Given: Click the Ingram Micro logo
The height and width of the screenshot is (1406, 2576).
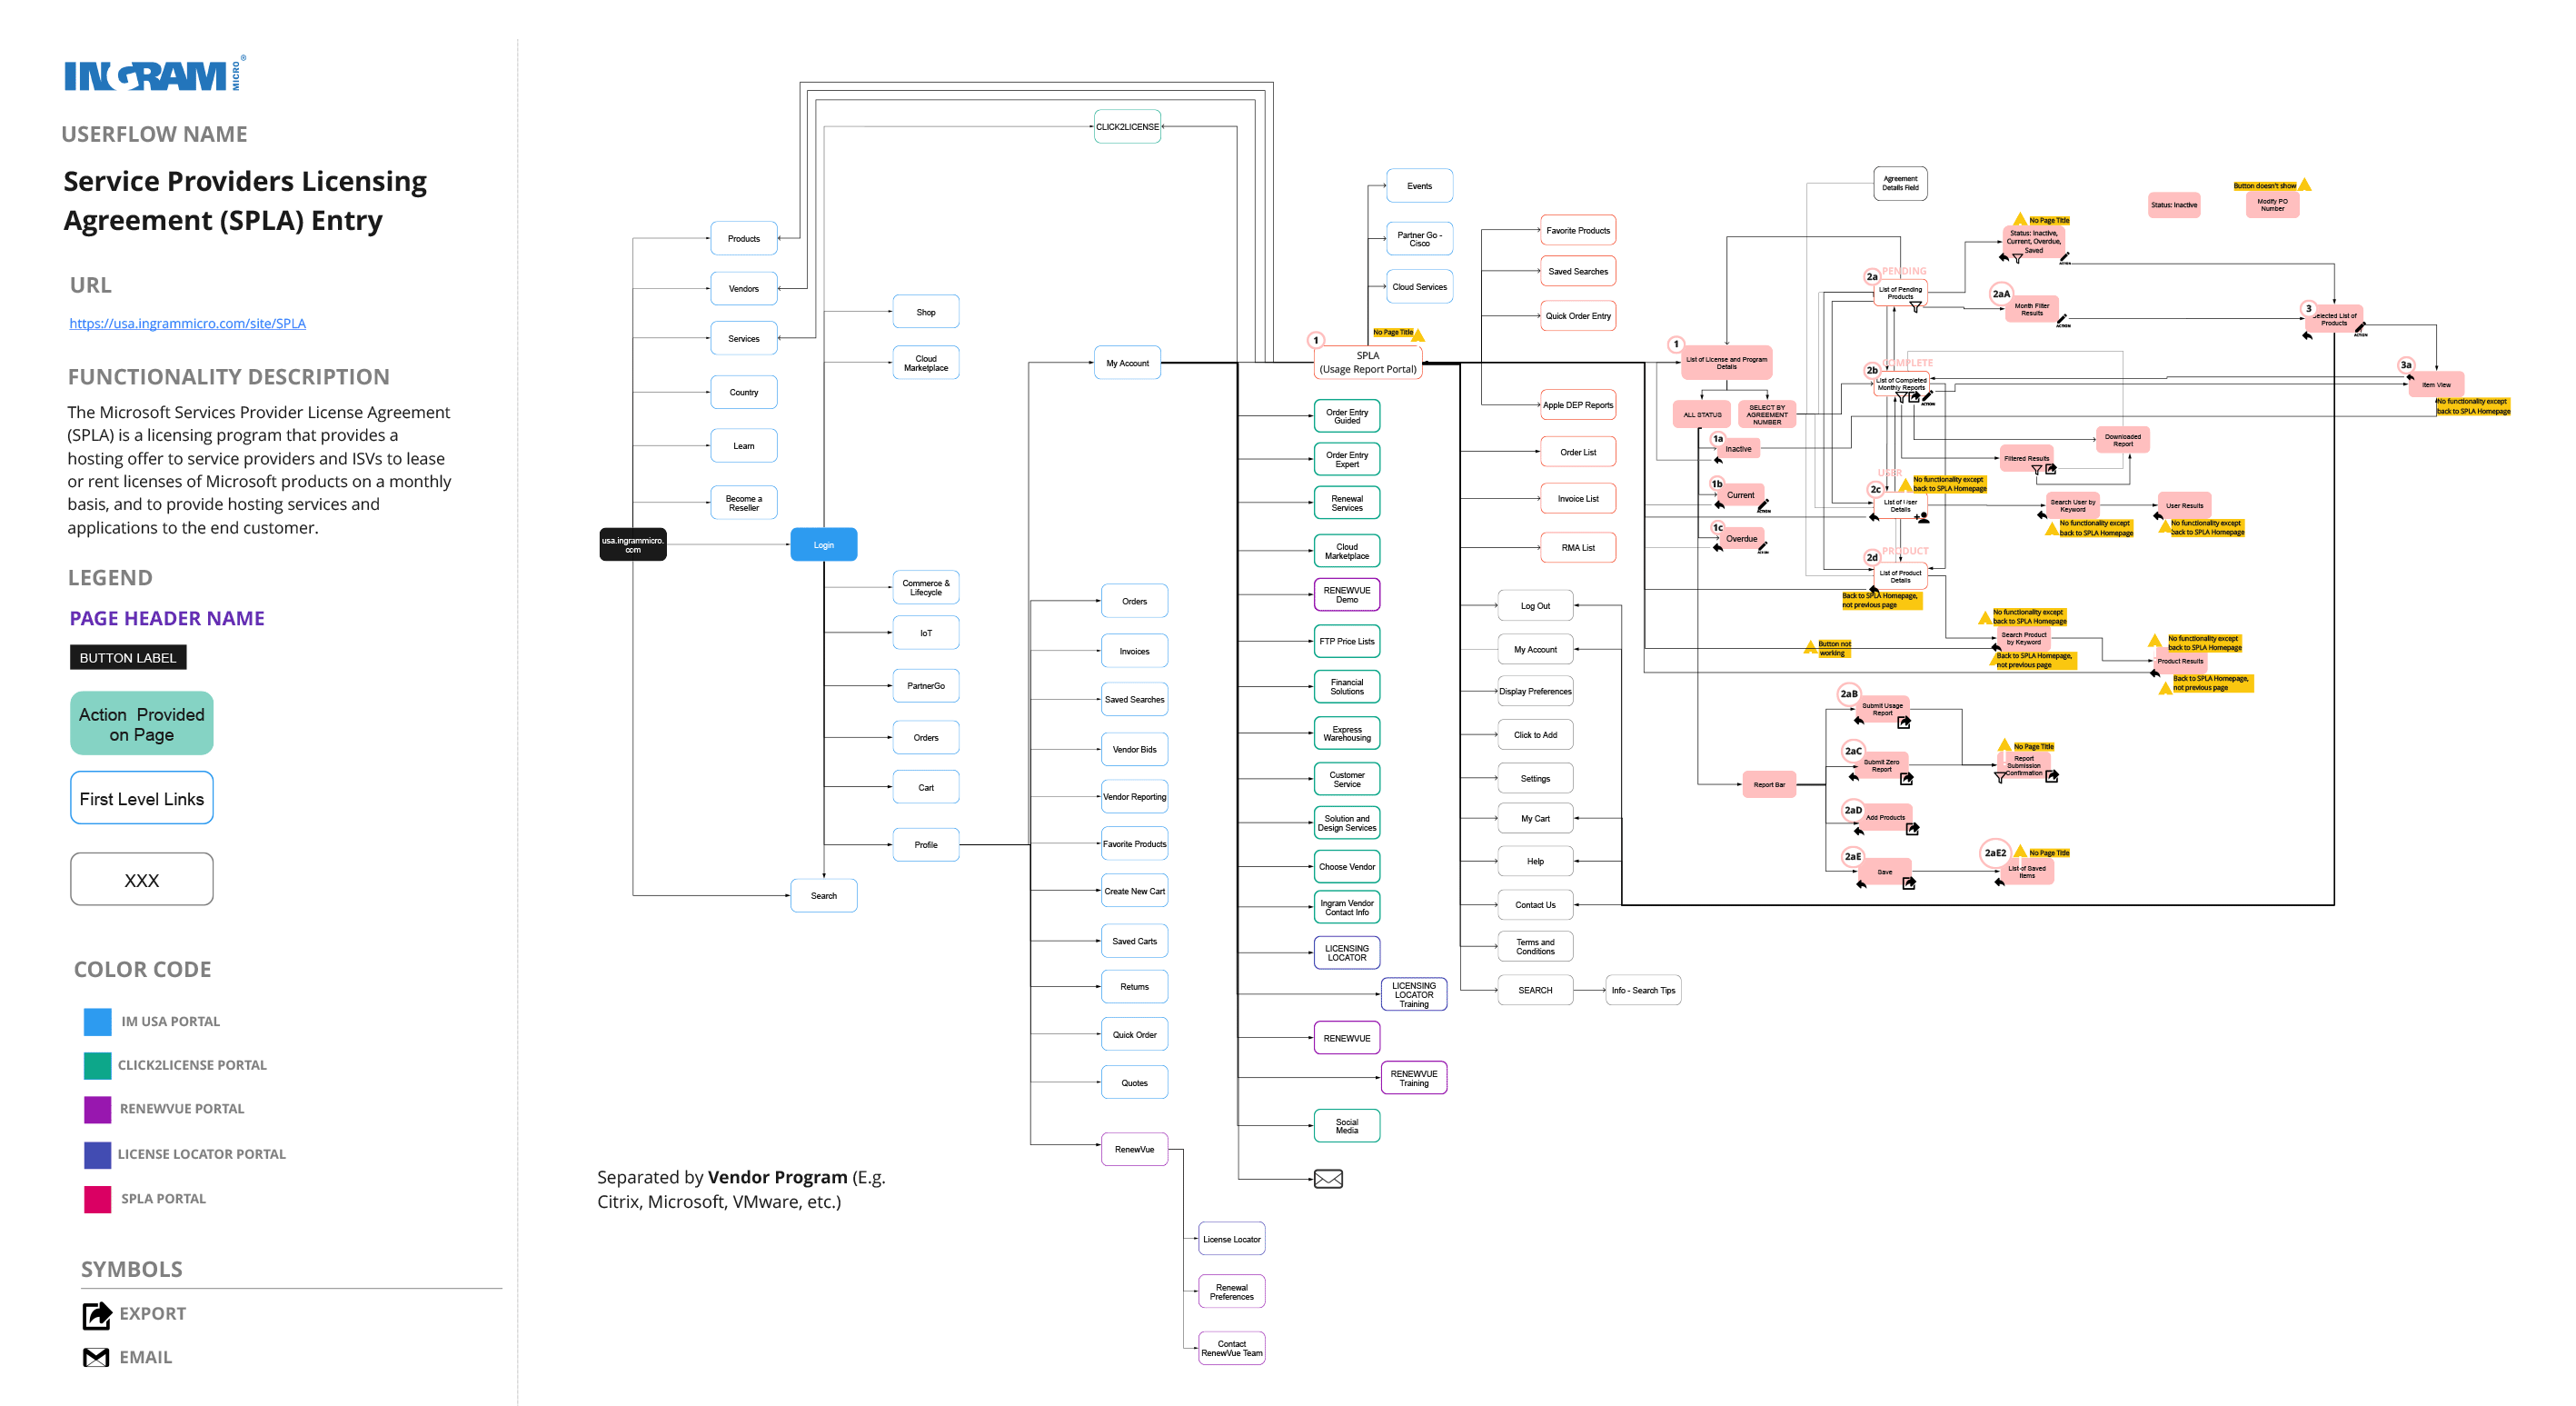Looking at the screenshot, I should point(154,75).
